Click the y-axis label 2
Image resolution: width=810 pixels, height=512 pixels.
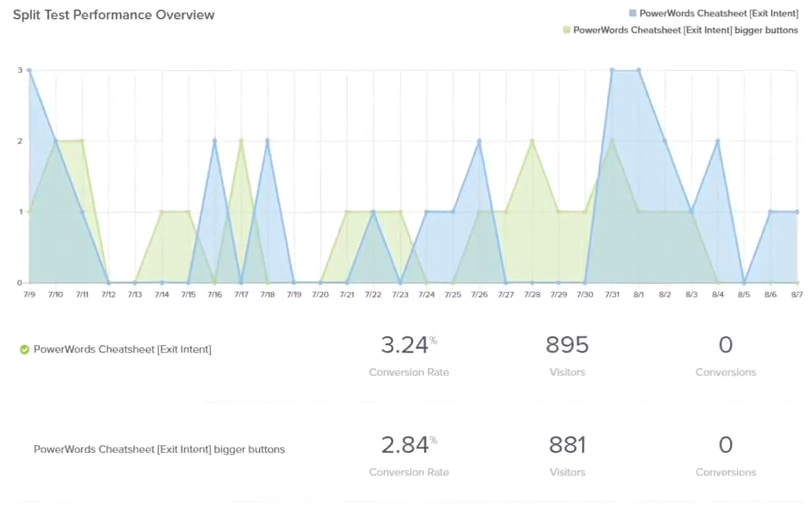click(20, 141)
